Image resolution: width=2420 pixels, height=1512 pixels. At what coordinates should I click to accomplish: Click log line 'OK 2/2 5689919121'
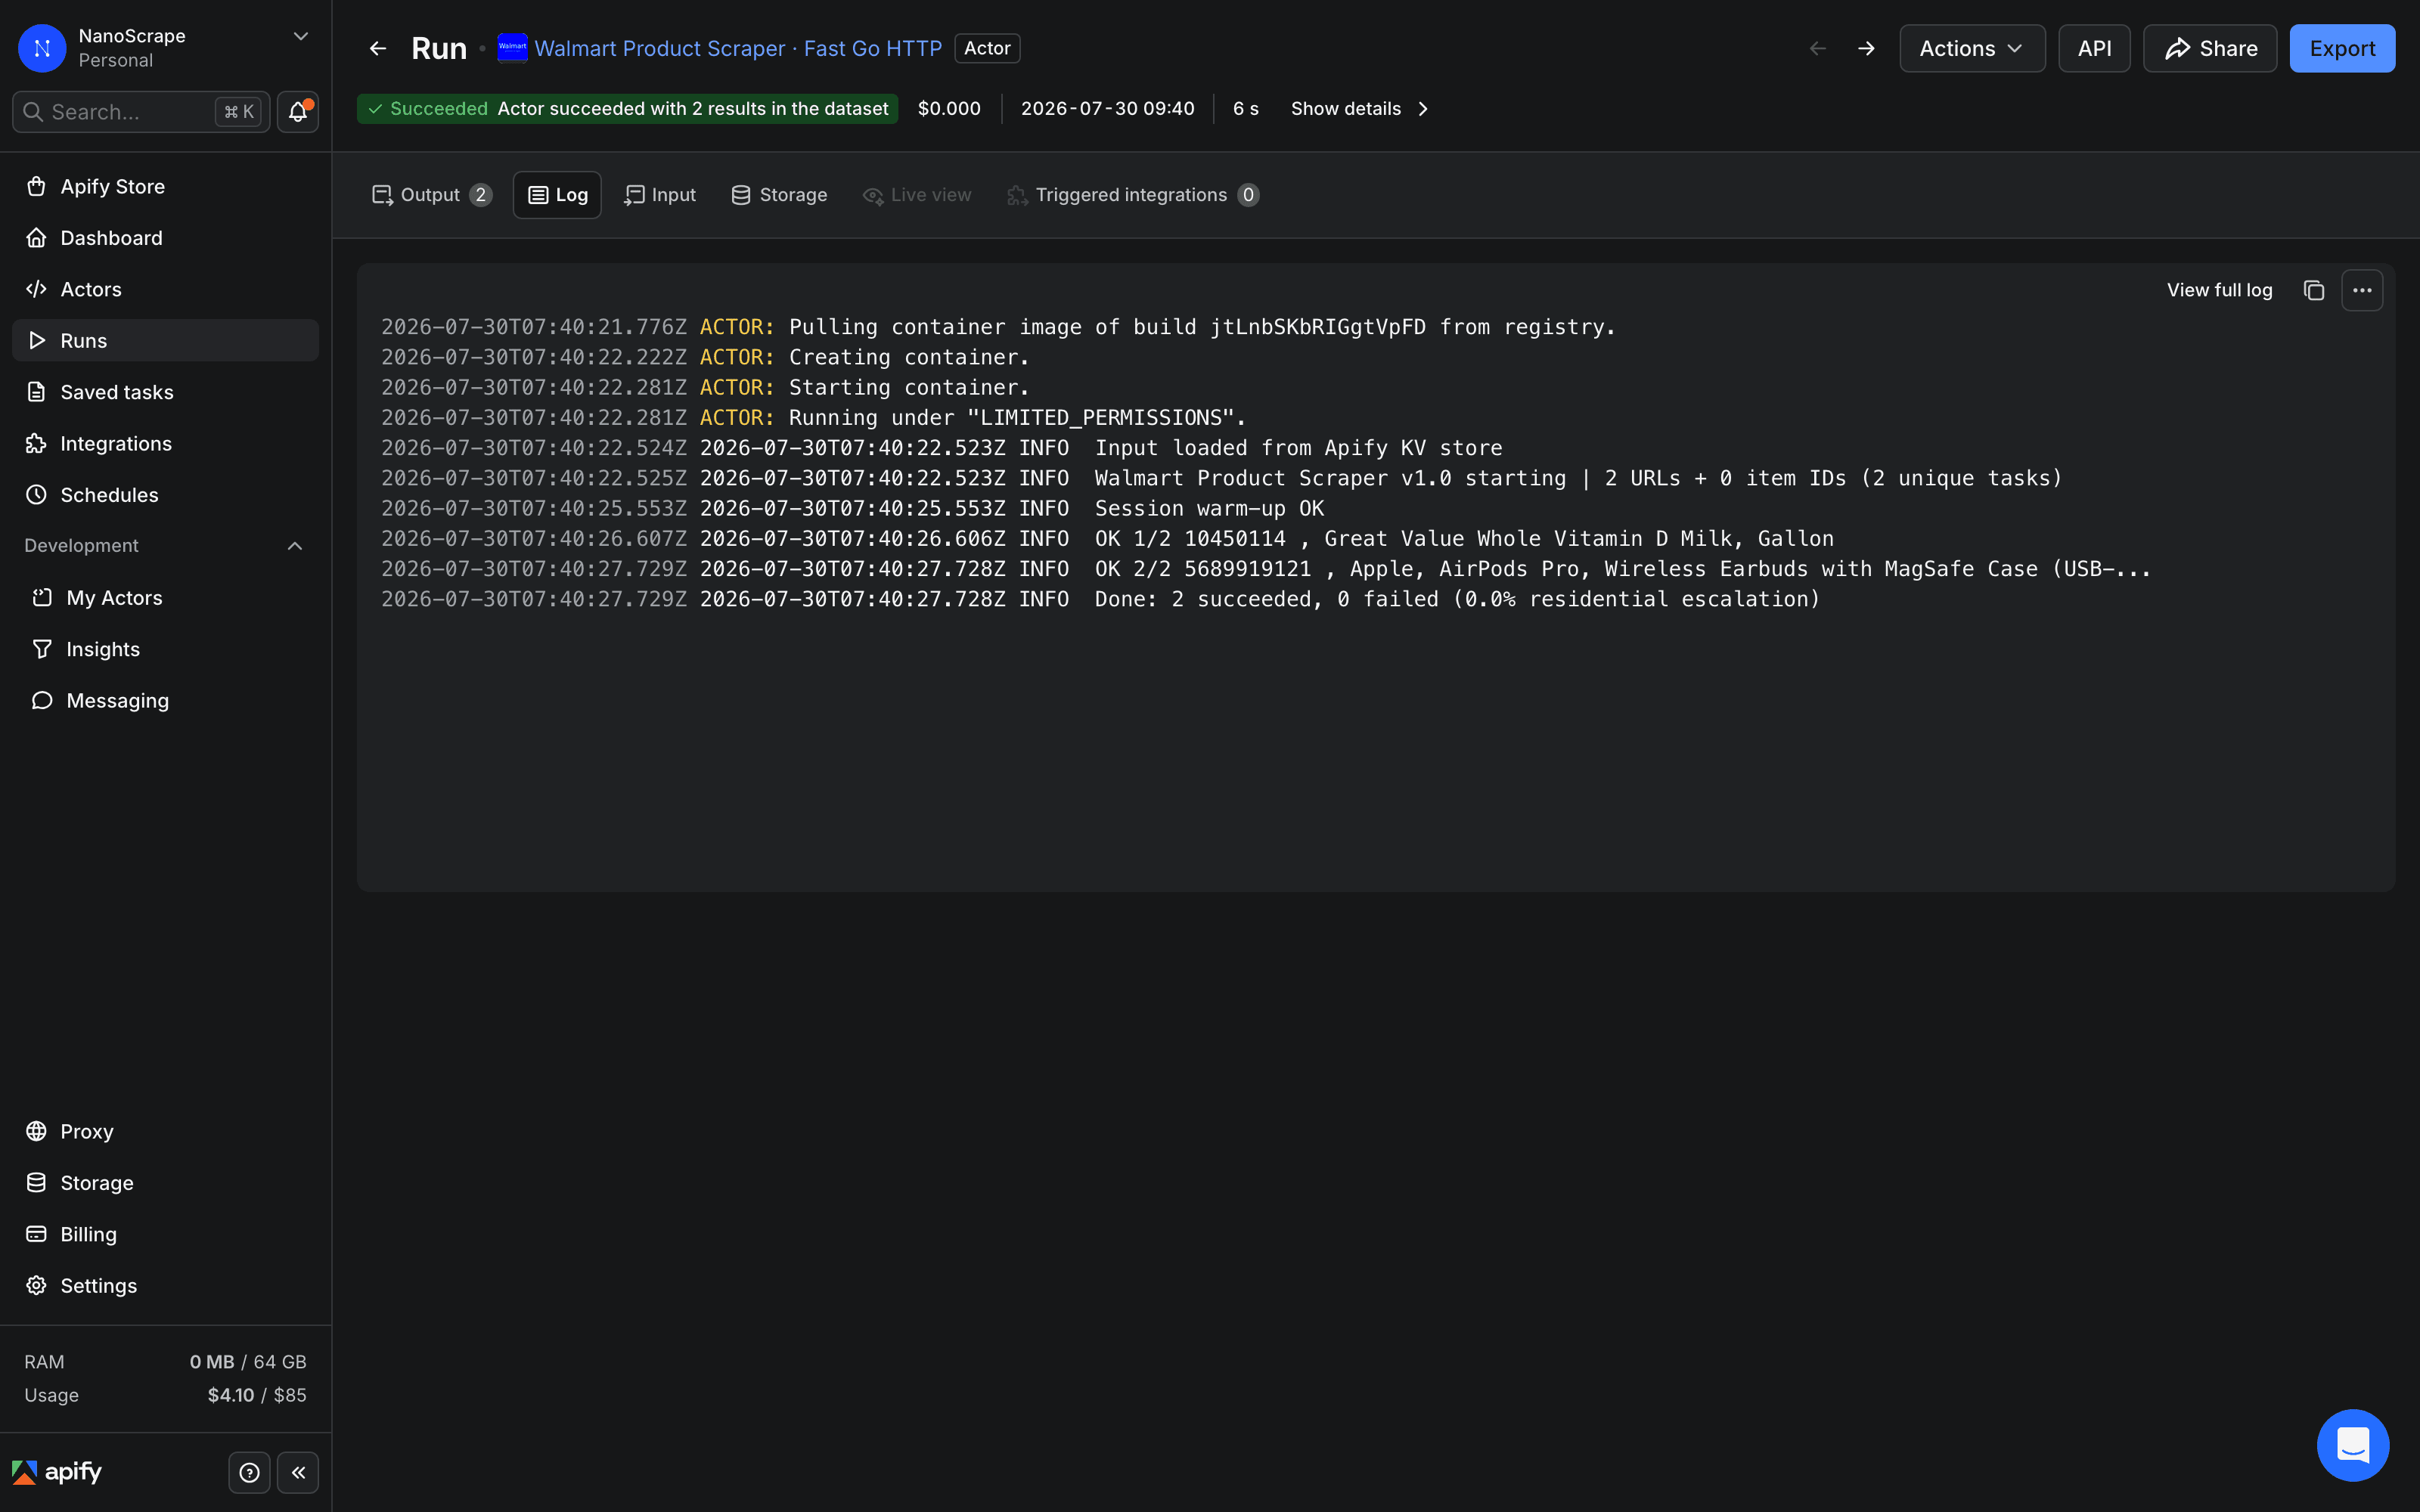[x=1266, y=569]
